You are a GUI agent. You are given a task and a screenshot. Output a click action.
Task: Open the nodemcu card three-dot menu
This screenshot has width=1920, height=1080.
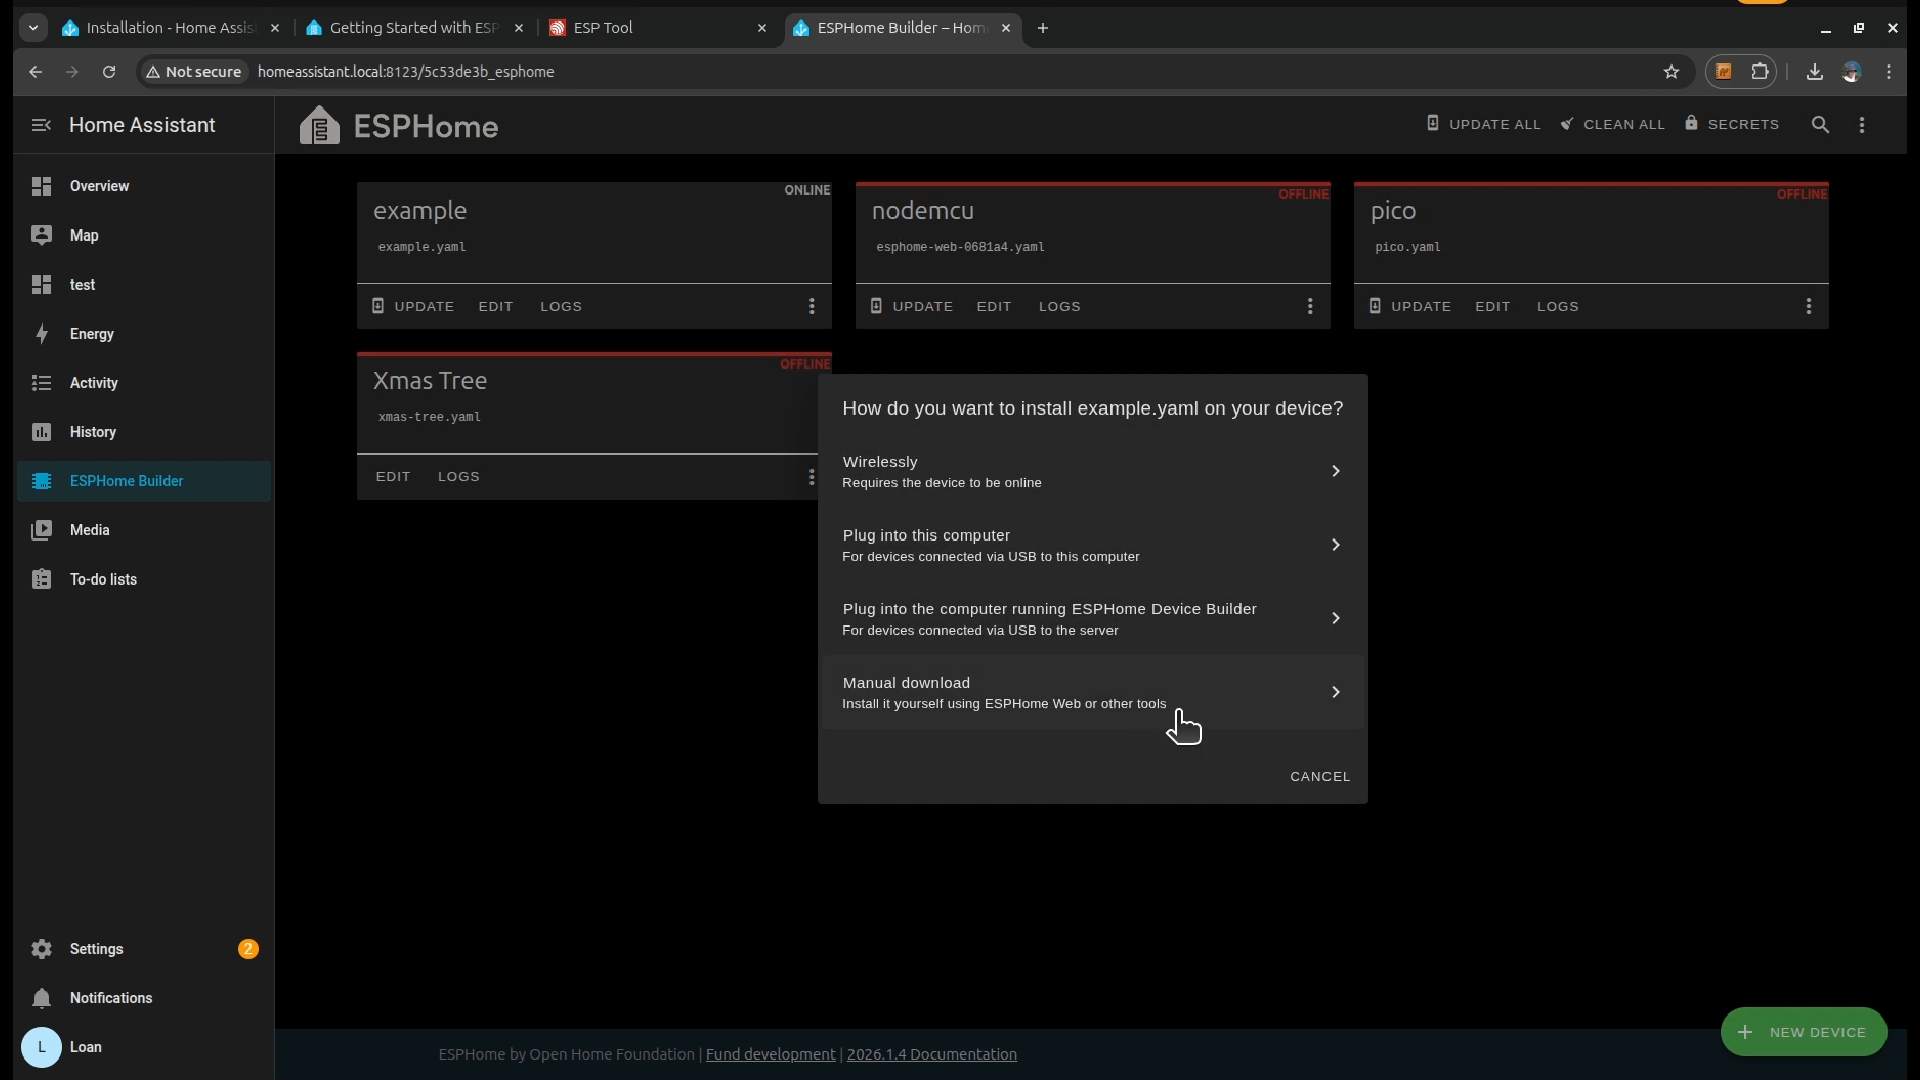click(1310, 306)
